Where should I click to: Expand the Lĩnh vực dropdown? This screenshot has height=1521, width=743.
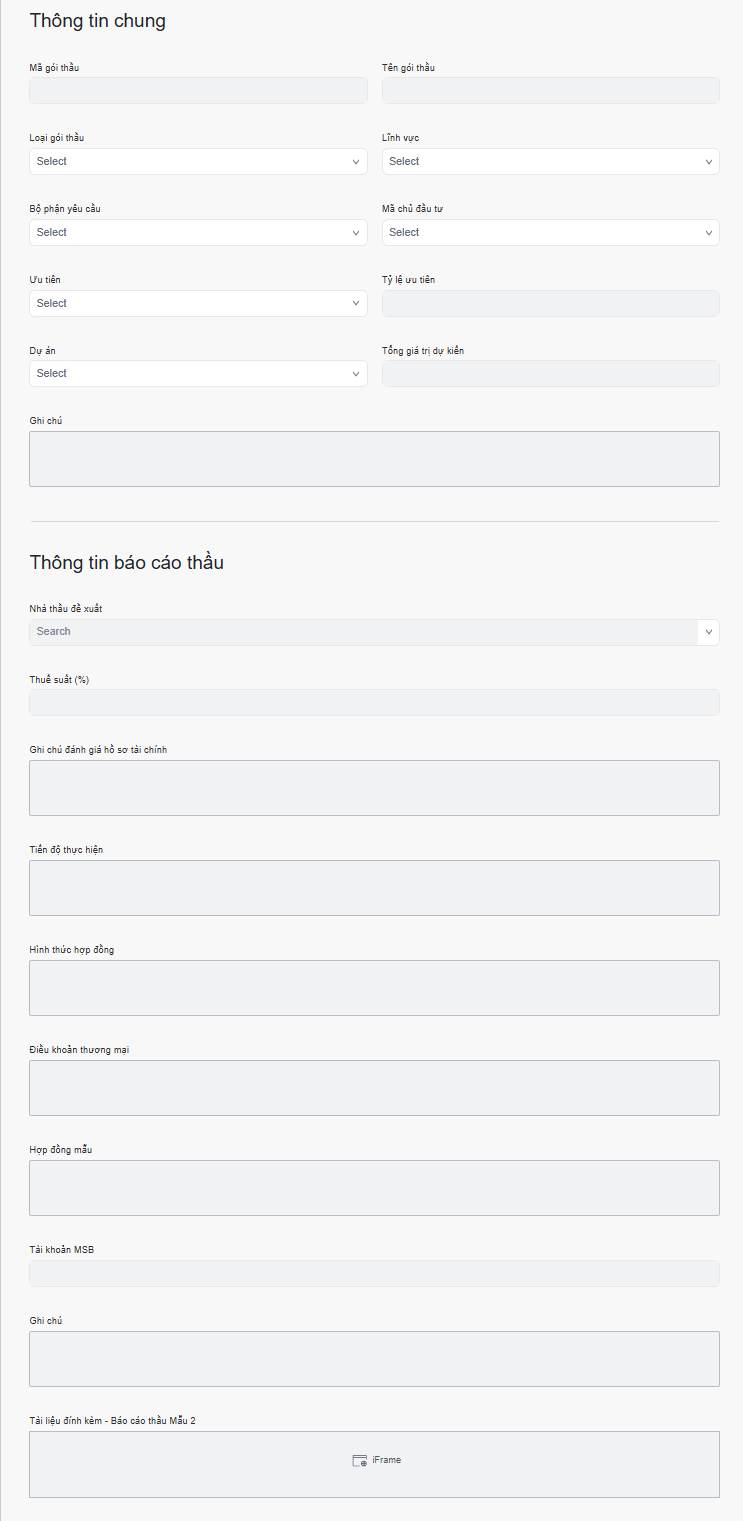550,162
